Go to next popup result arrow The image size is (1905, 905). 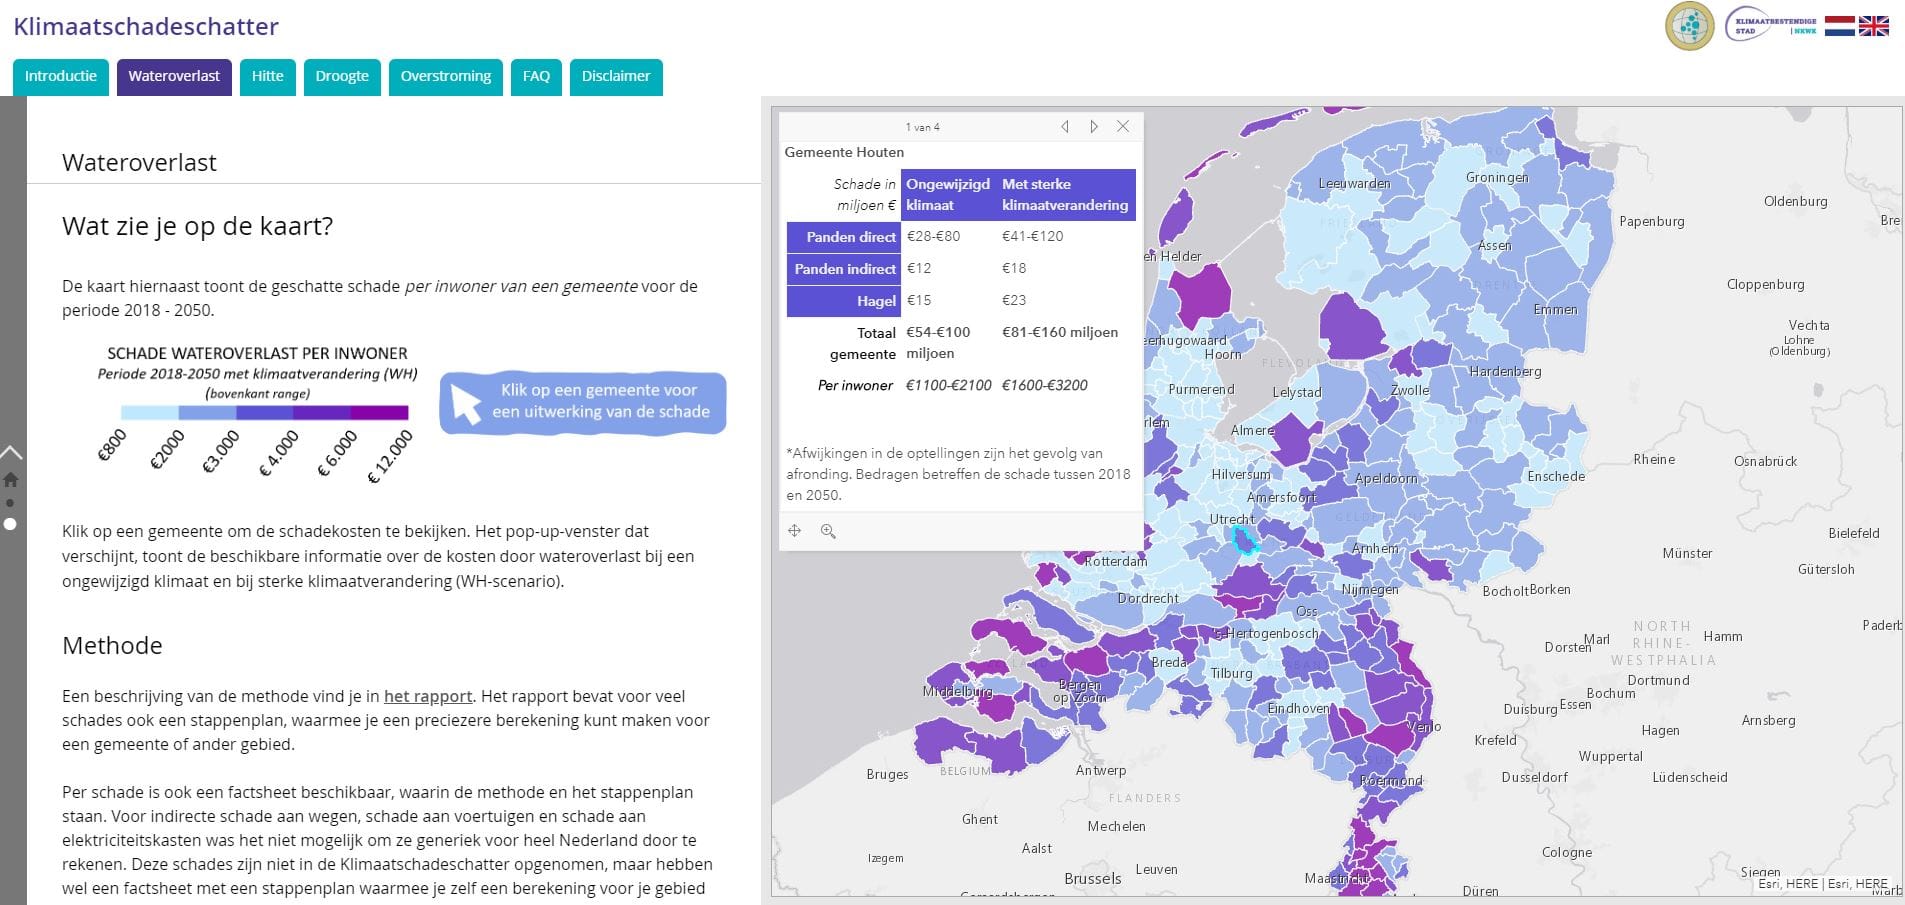pos(1094,127)
